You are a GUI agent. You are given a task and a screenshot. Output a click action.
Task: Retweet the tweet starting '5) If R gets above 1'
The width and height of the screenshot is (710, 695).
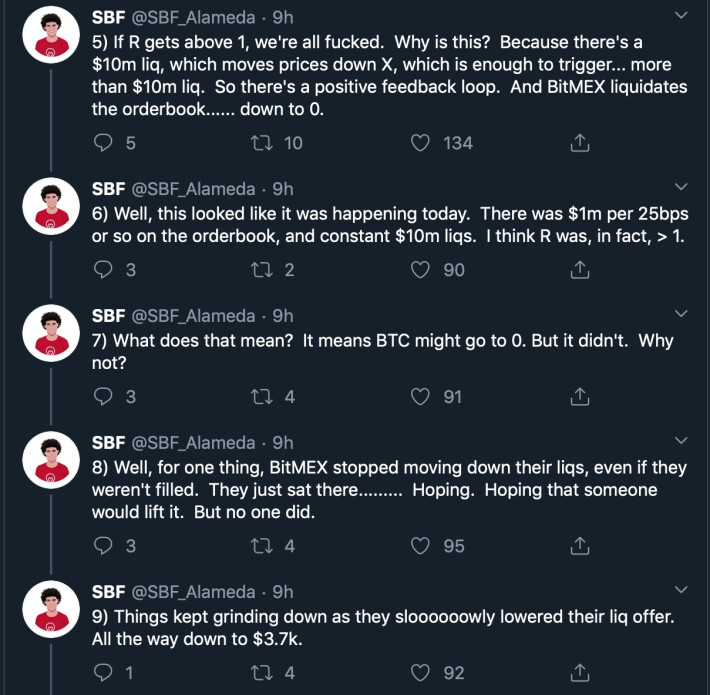[x=262, y=143]
